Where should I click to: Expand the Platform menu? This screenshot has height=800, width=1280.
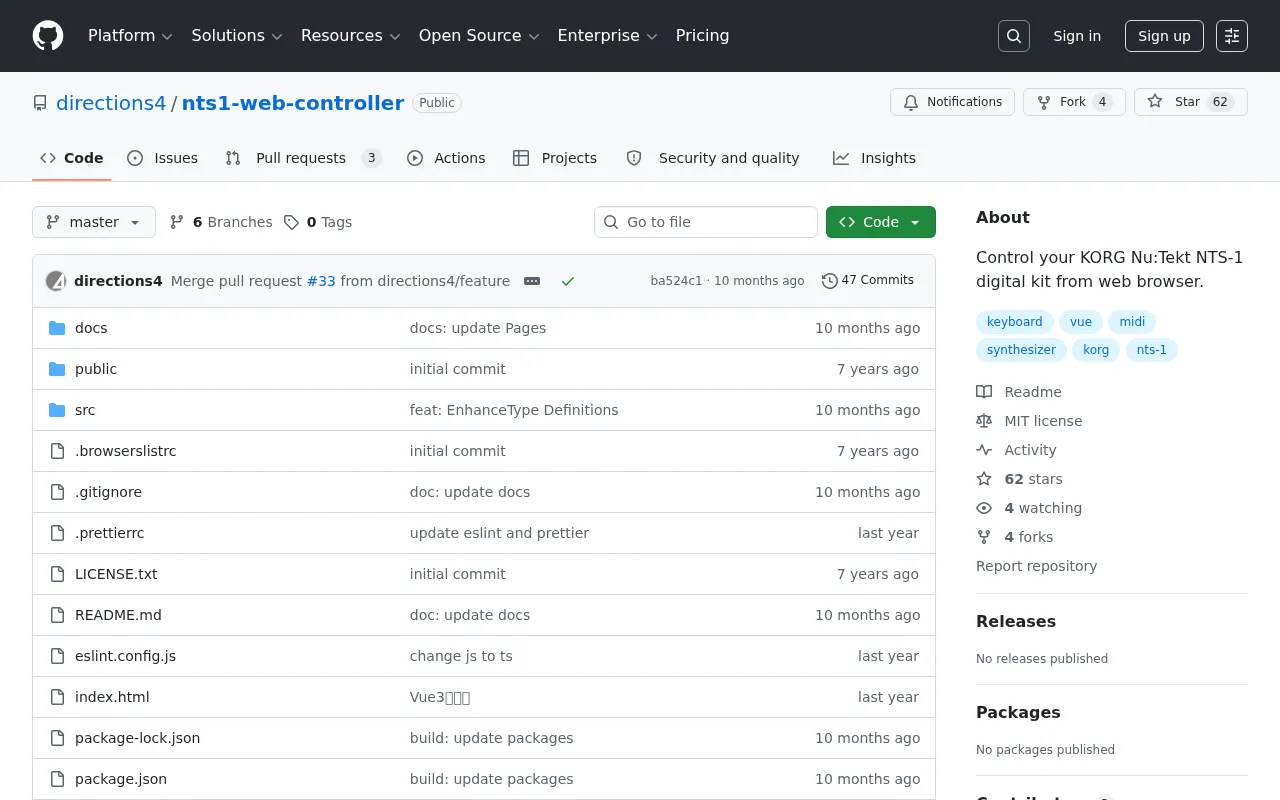coord(130,36)
